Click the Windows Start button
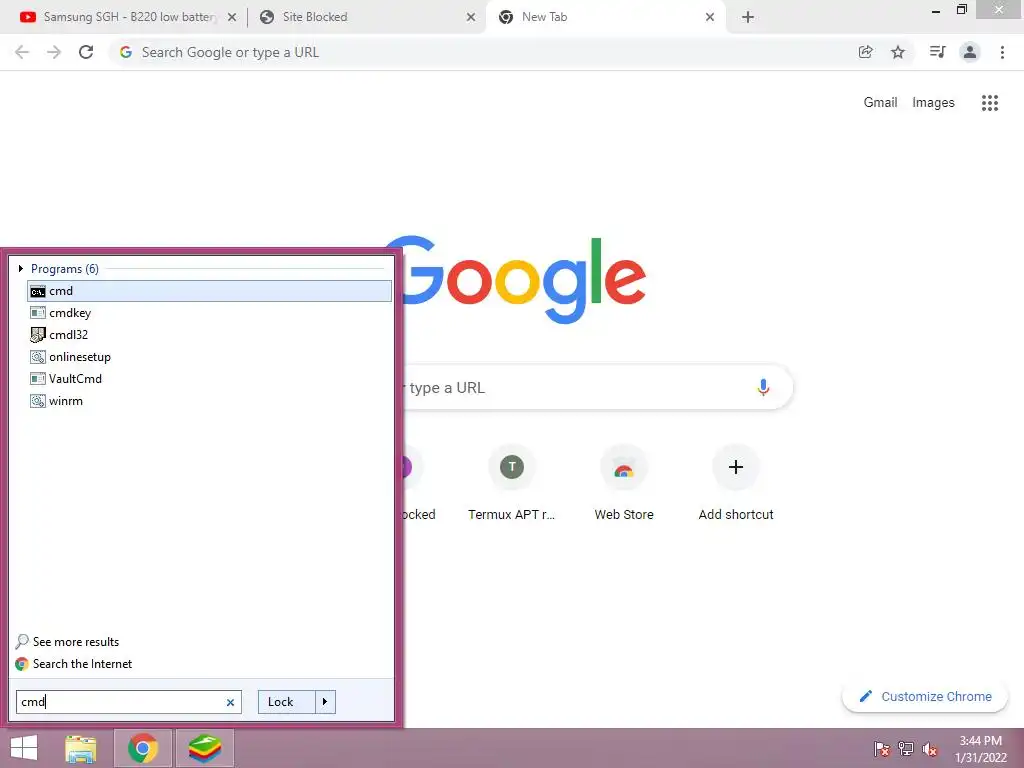The height and width of the screenshot is (768, 1024). [24, 748]
